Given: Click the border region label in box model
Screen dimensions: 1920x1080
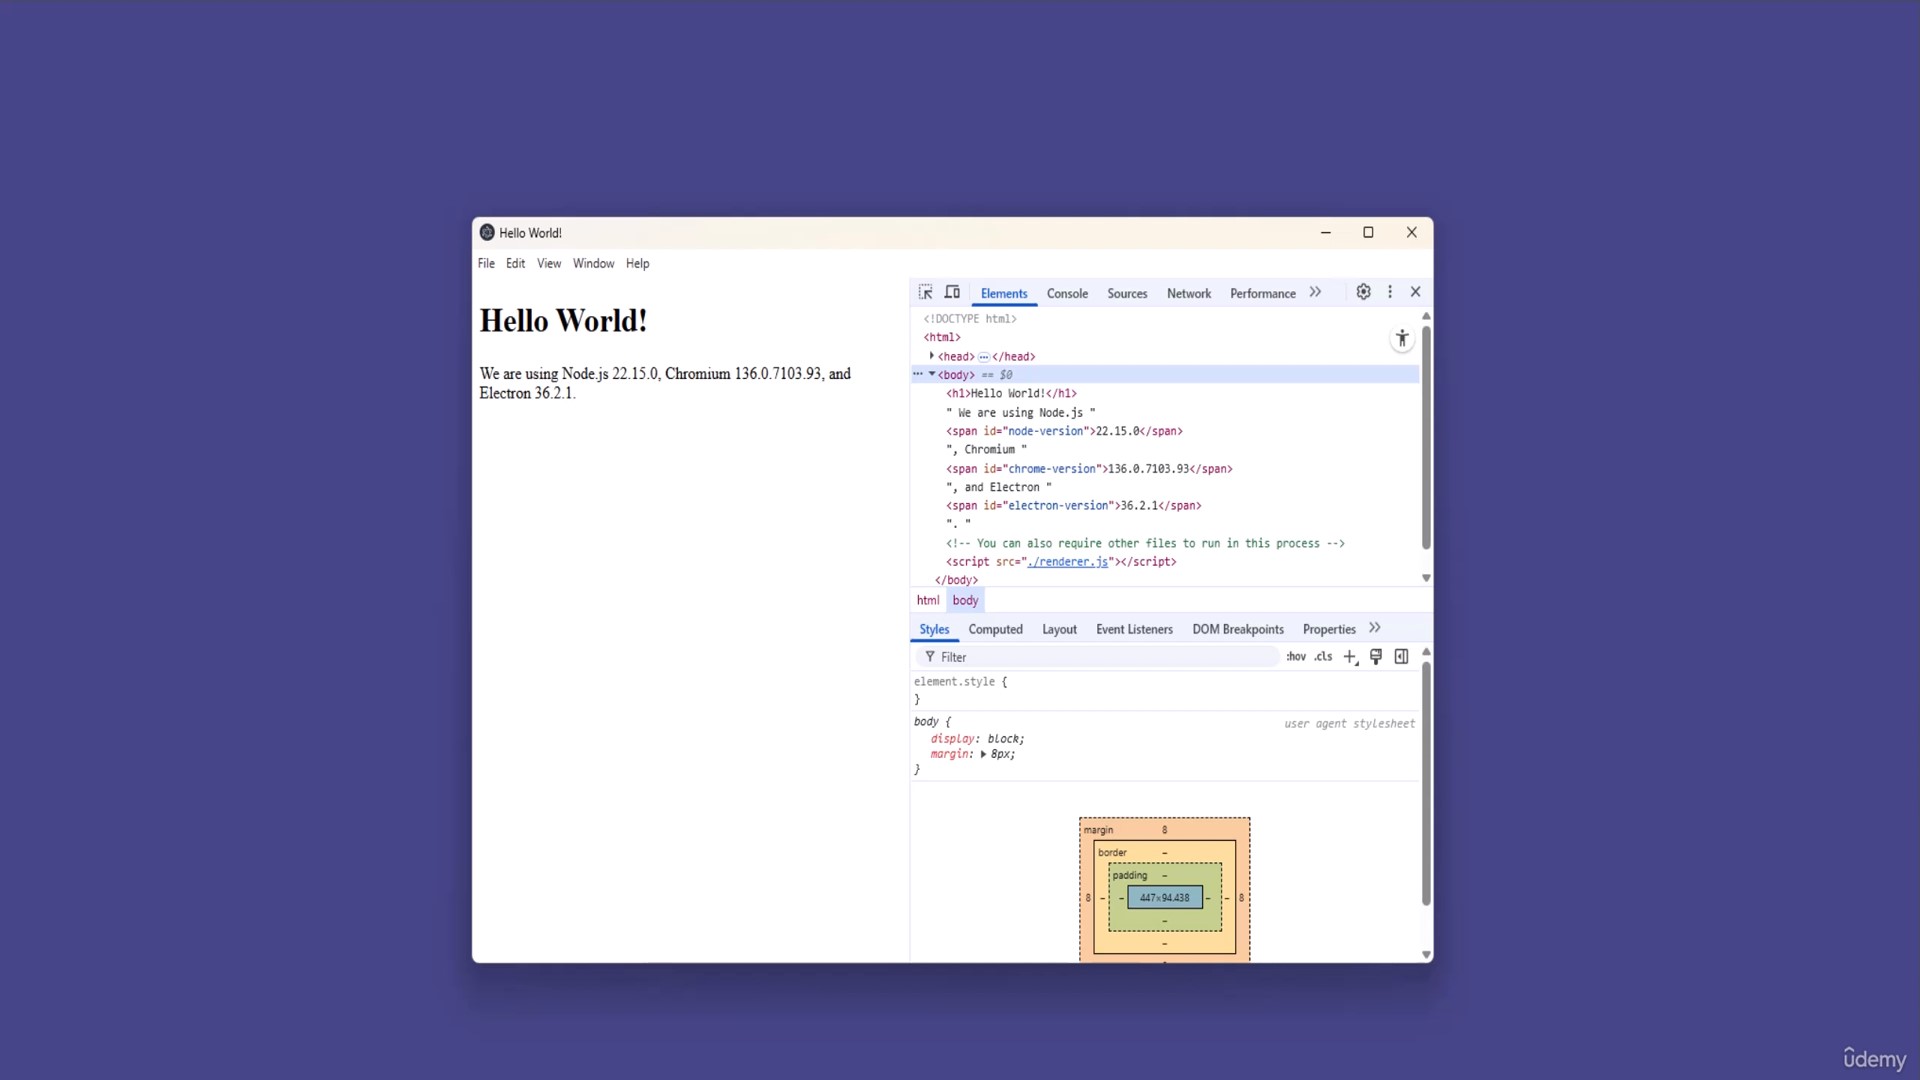Looking at the screenshot, I should click(x=1112, y=853).
